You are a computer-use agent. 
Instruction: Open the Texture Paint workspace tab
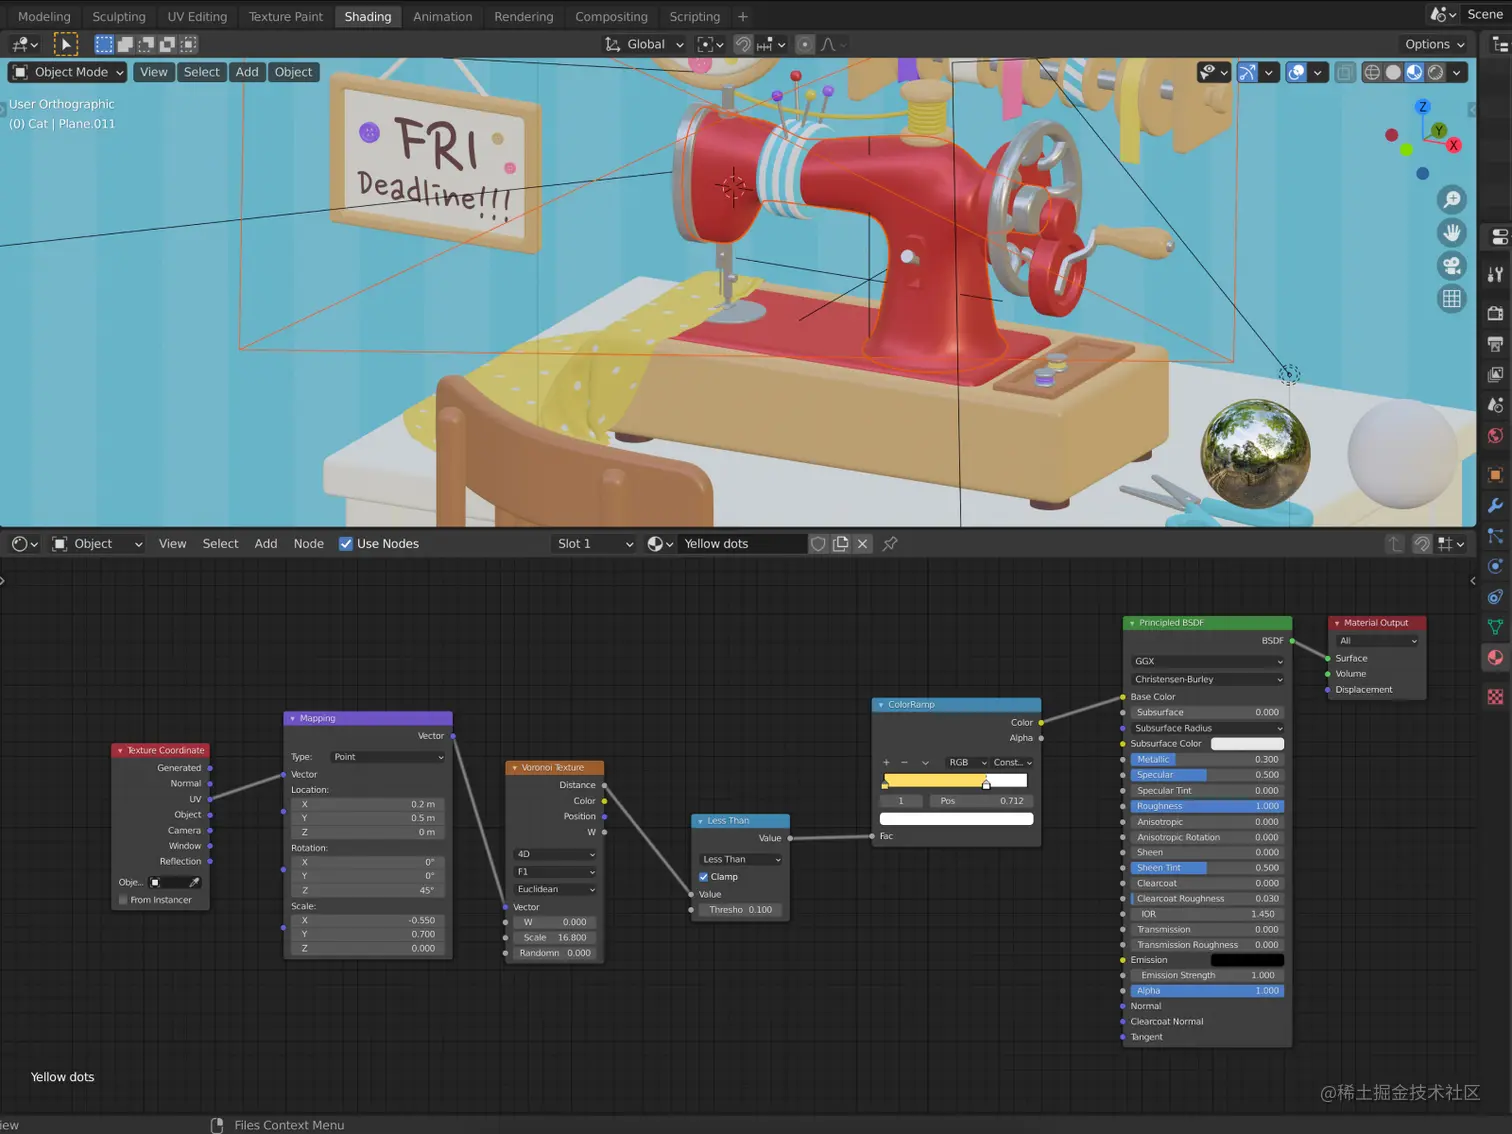286,16
